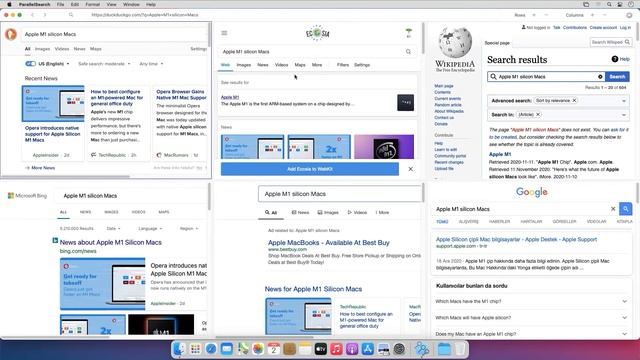The width and height of the screenshot is (640, 360).
Task: Click the Ecosia tree counter icon
Action: click(409, 33)
